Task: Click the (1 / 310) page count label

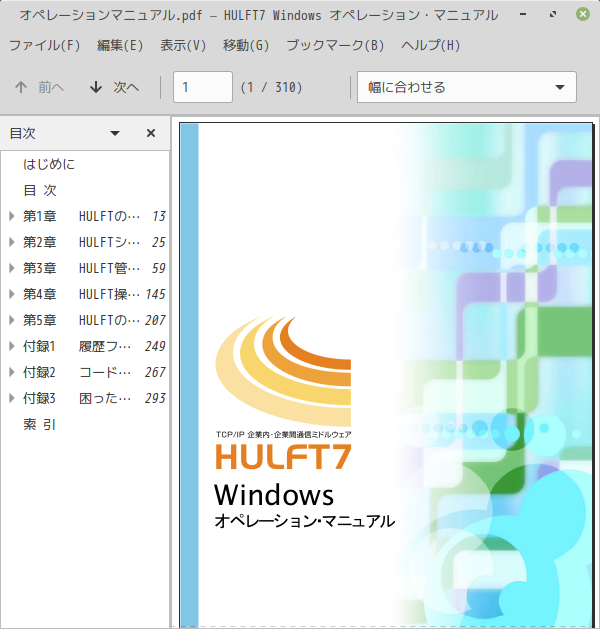Action: 272,87
